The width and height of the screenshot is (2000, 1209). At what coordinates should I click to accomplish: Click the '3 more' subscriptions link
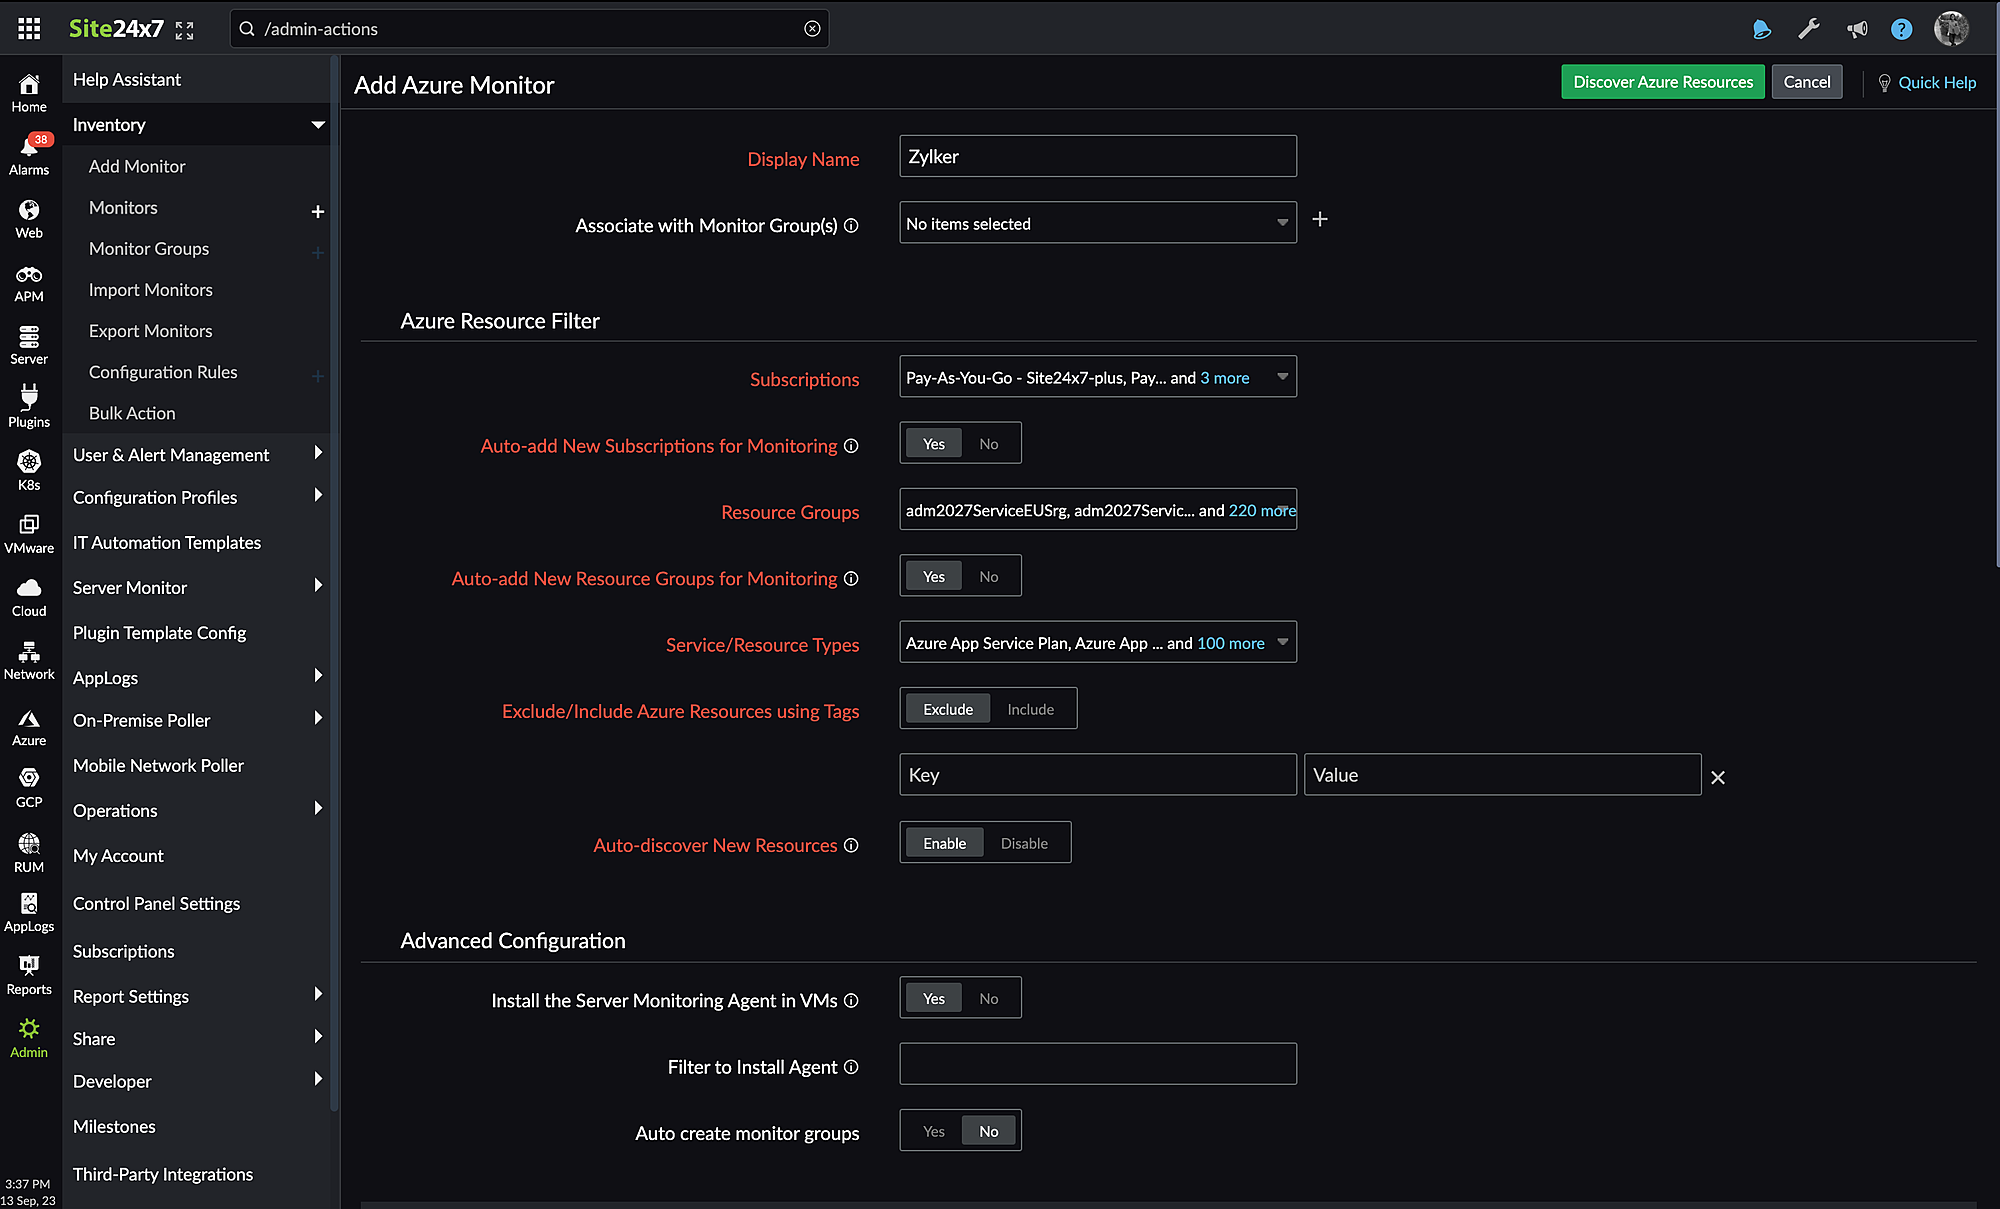pyautogui.click(x=1225, y=378)
